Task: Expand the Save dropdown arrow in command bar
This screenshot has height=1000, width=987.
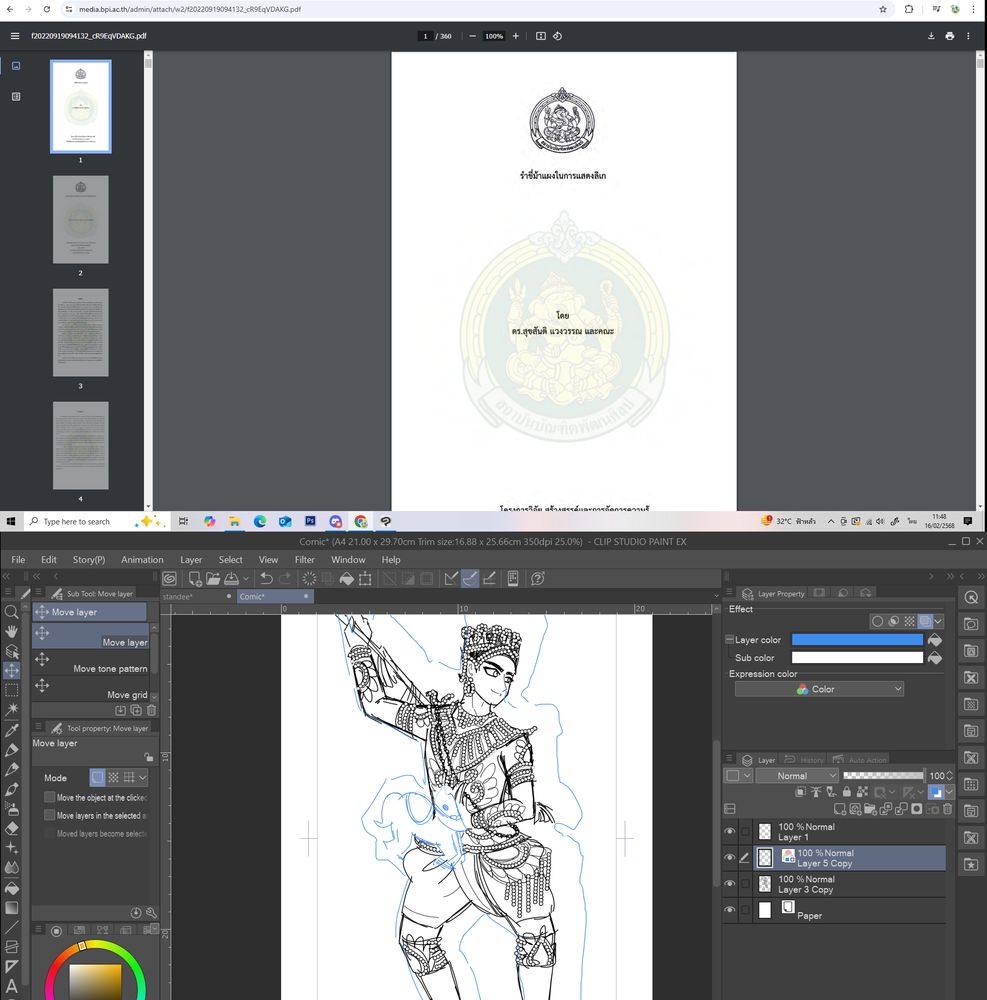Action: pyautogui.click(x=245, y=579)
